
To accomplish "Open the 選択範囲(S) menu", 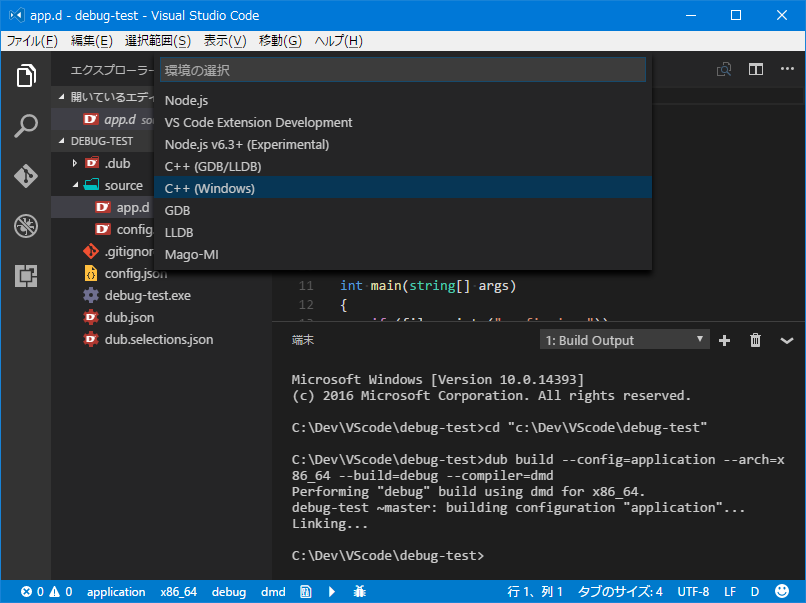I will tap(158, 41).
